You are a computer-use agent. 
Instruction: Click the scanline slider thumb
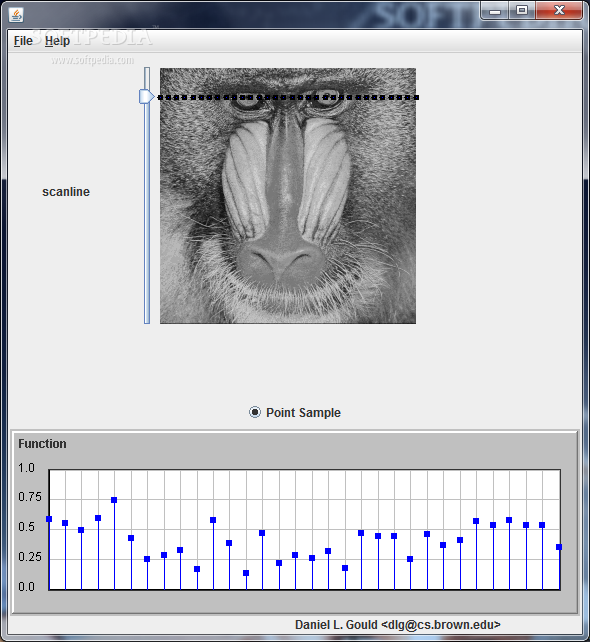click(146, 97)
